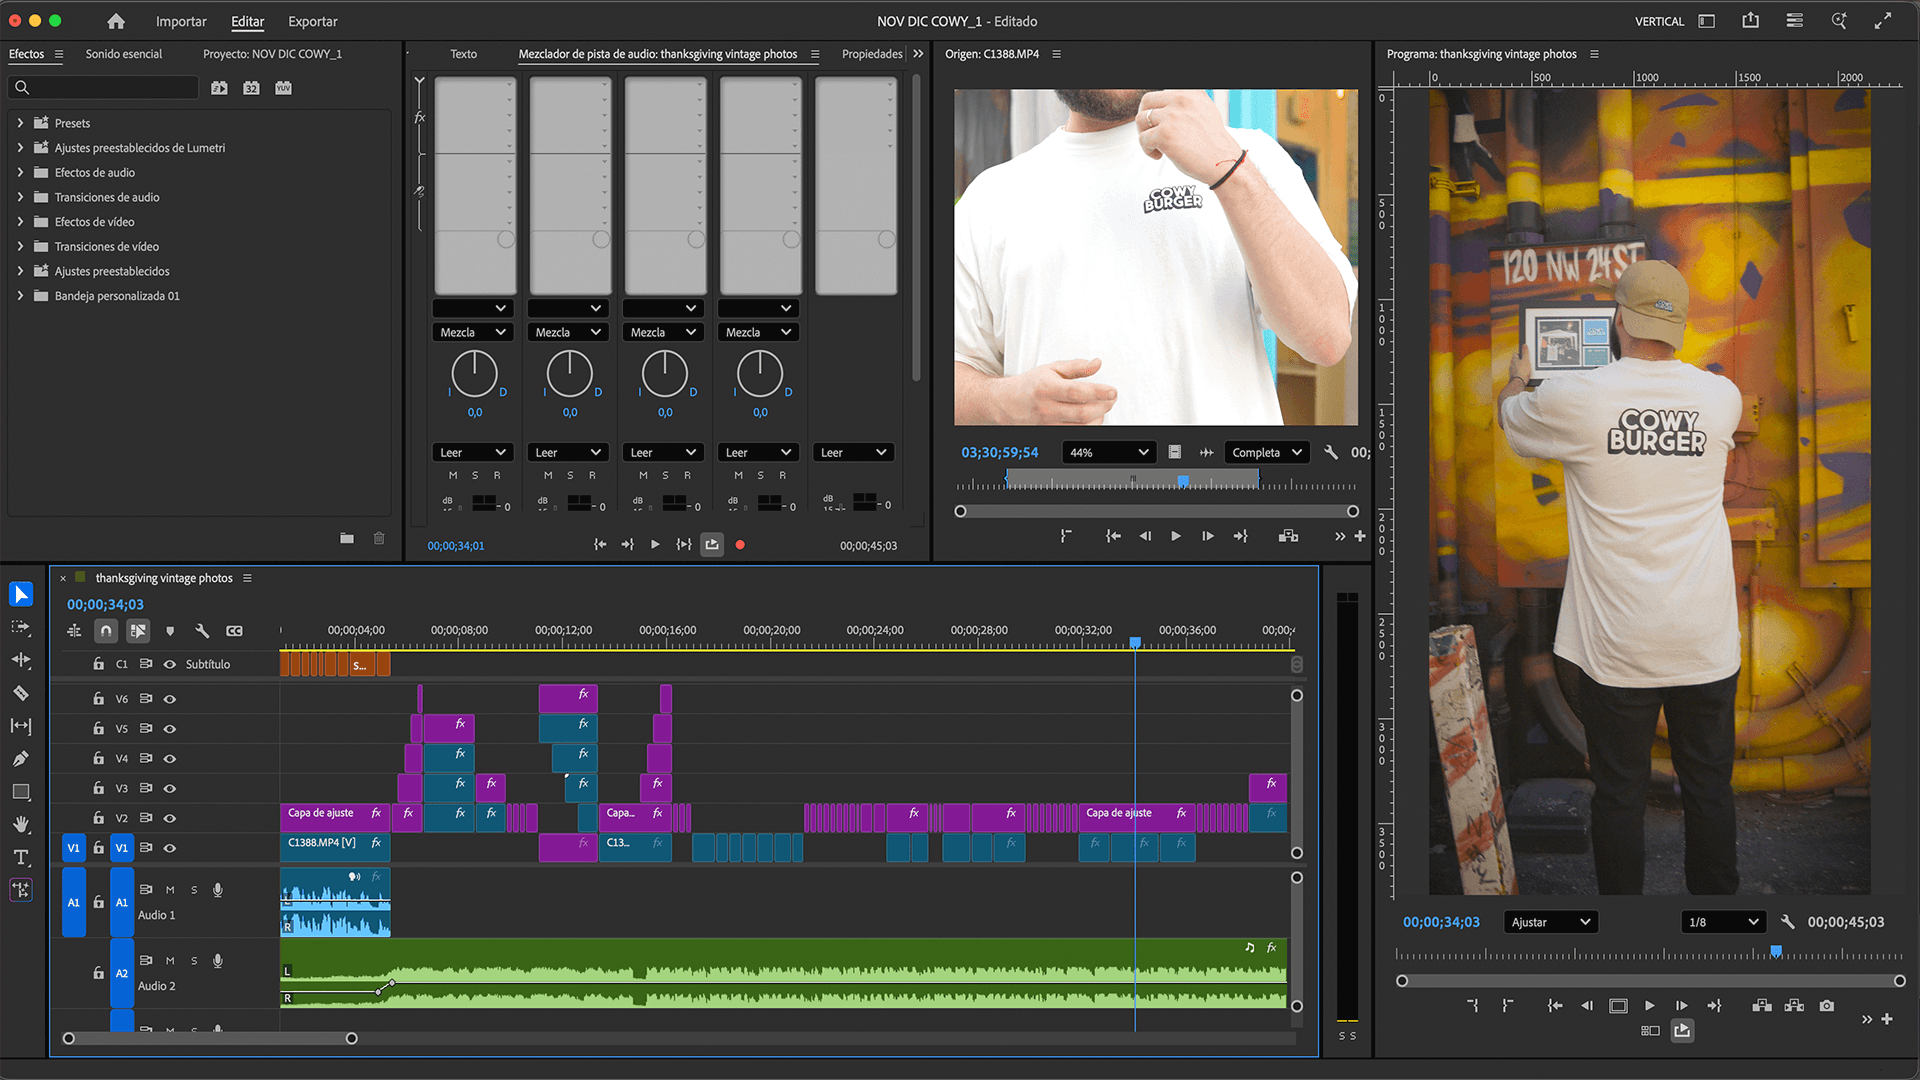Switch to the Exportar tab

(312, 21)
